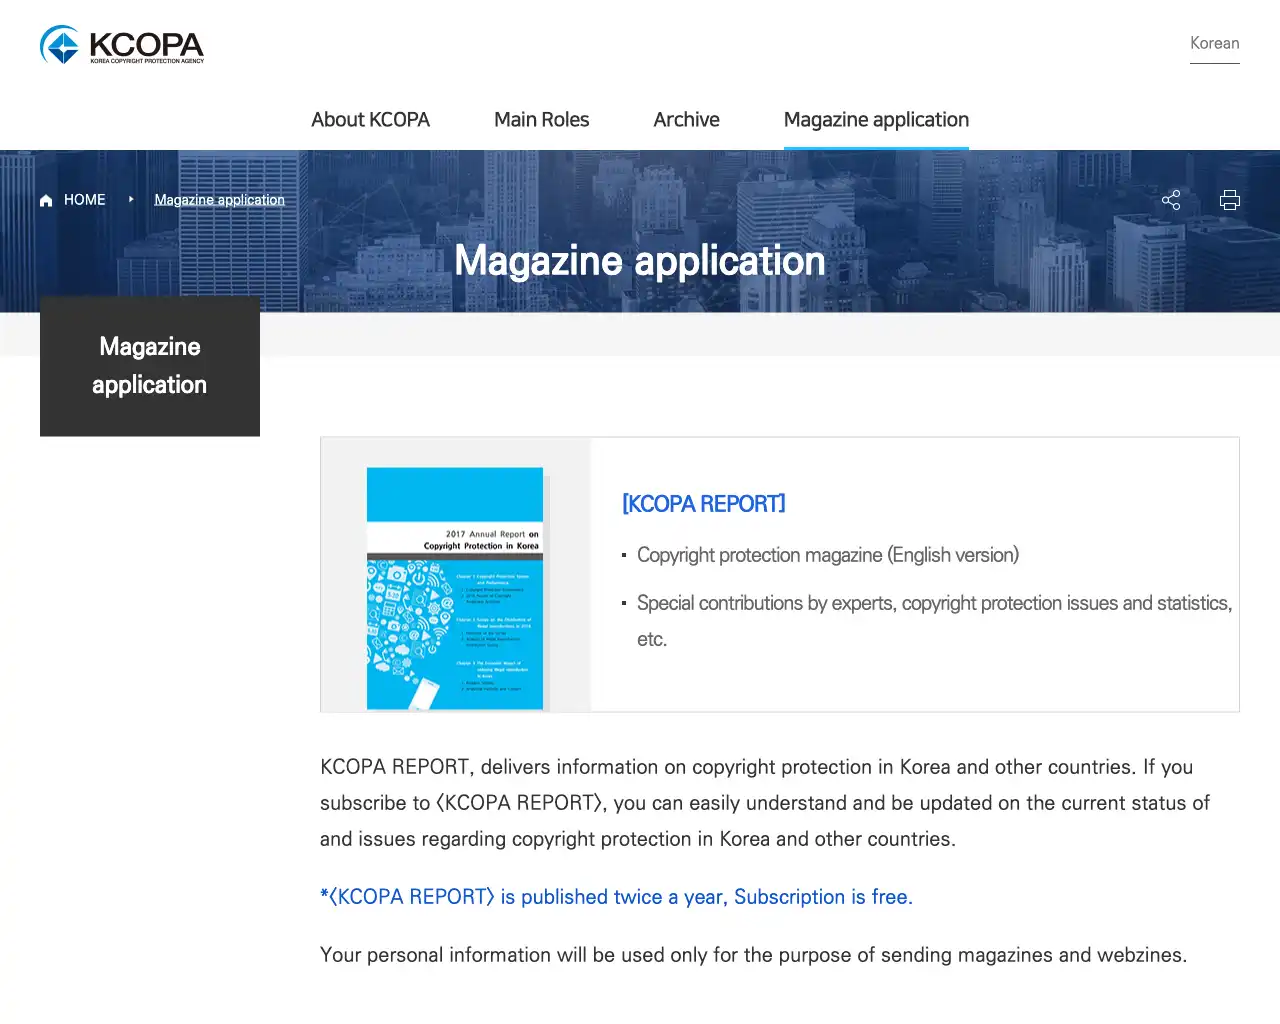Click the 'Your personal information' sentence
Image resolution: width=1280 pixels, height=1024 pixels.
tap(753, 955)
